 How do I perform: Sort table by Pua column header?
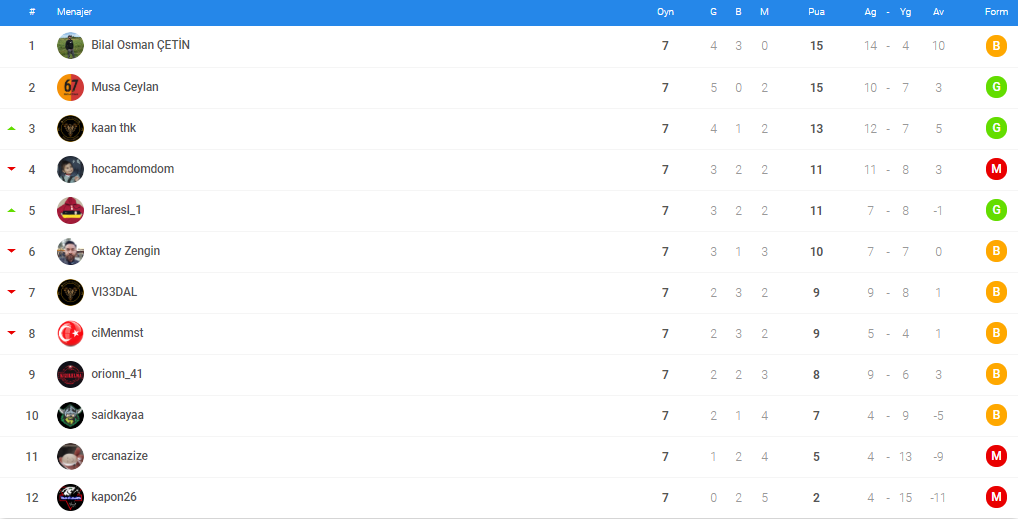click(816, 12)
